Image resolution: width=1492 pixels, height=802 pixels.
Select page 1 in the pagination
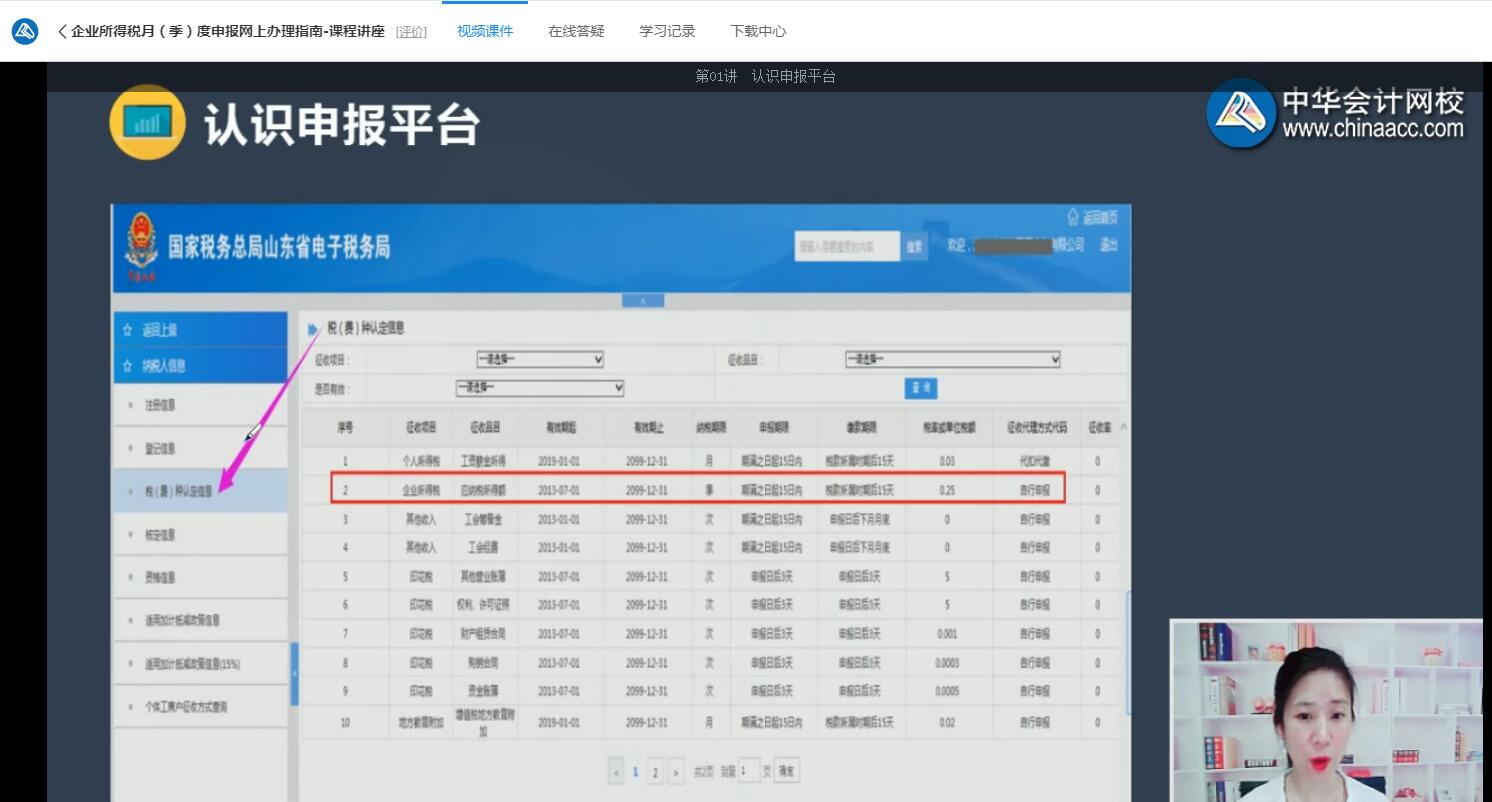pos(635,772)
